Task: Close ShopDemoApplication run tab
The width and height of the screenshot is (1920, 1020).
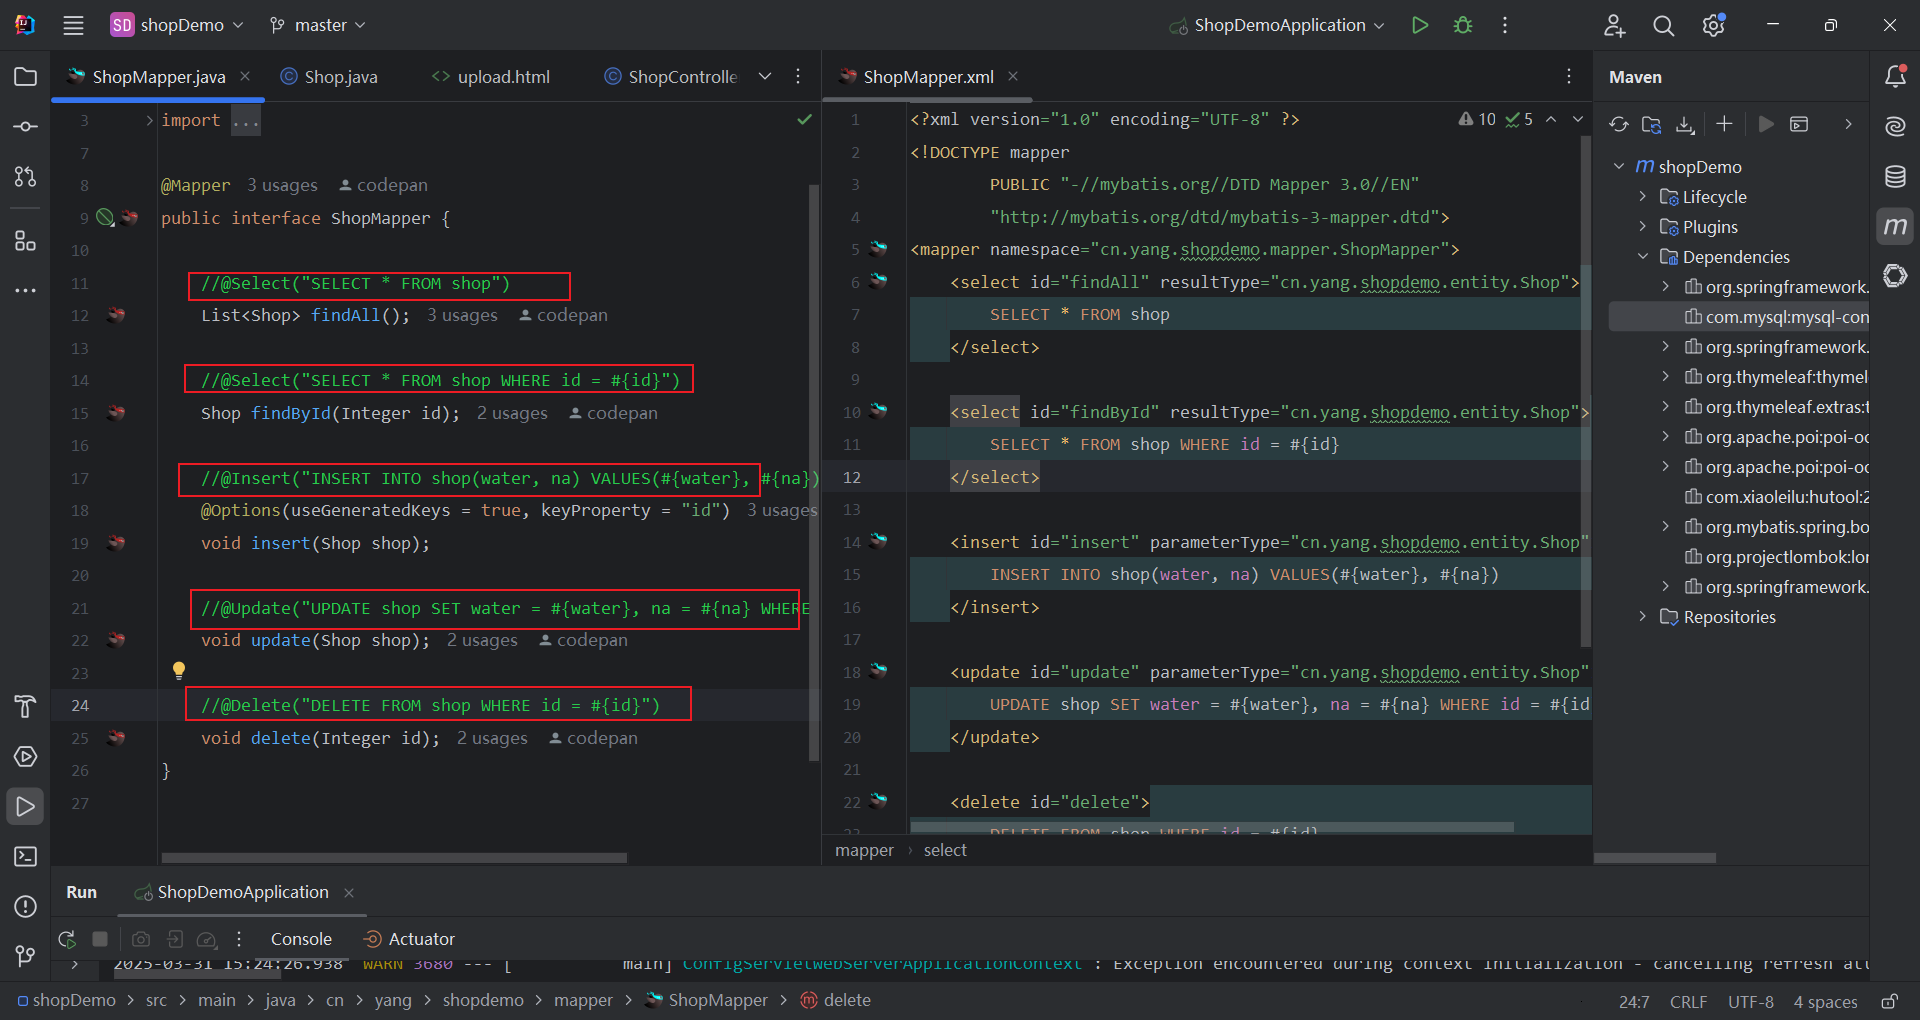Action: coord(349,893)
